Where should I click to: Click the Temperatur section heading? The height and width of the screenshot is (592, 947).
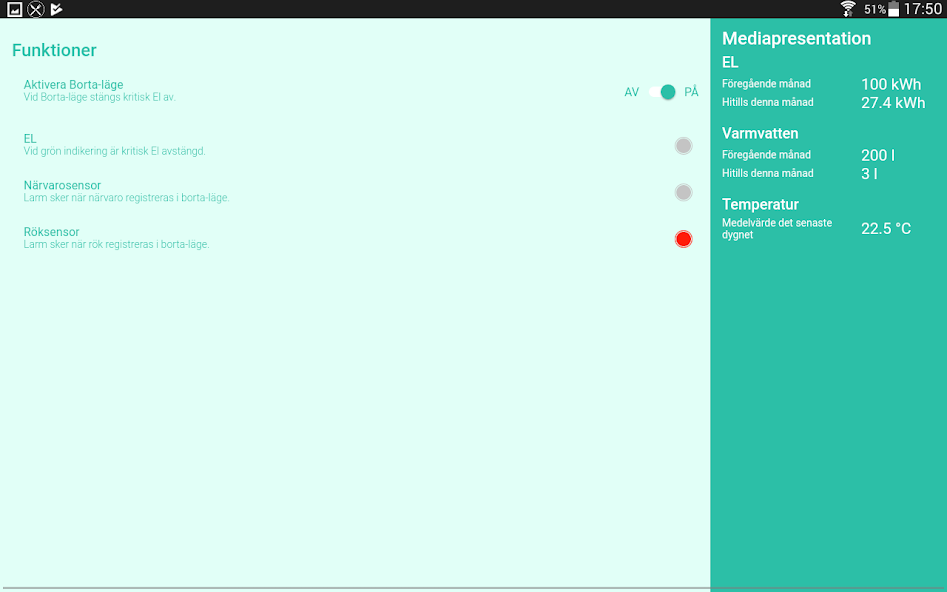coord(760,204)
